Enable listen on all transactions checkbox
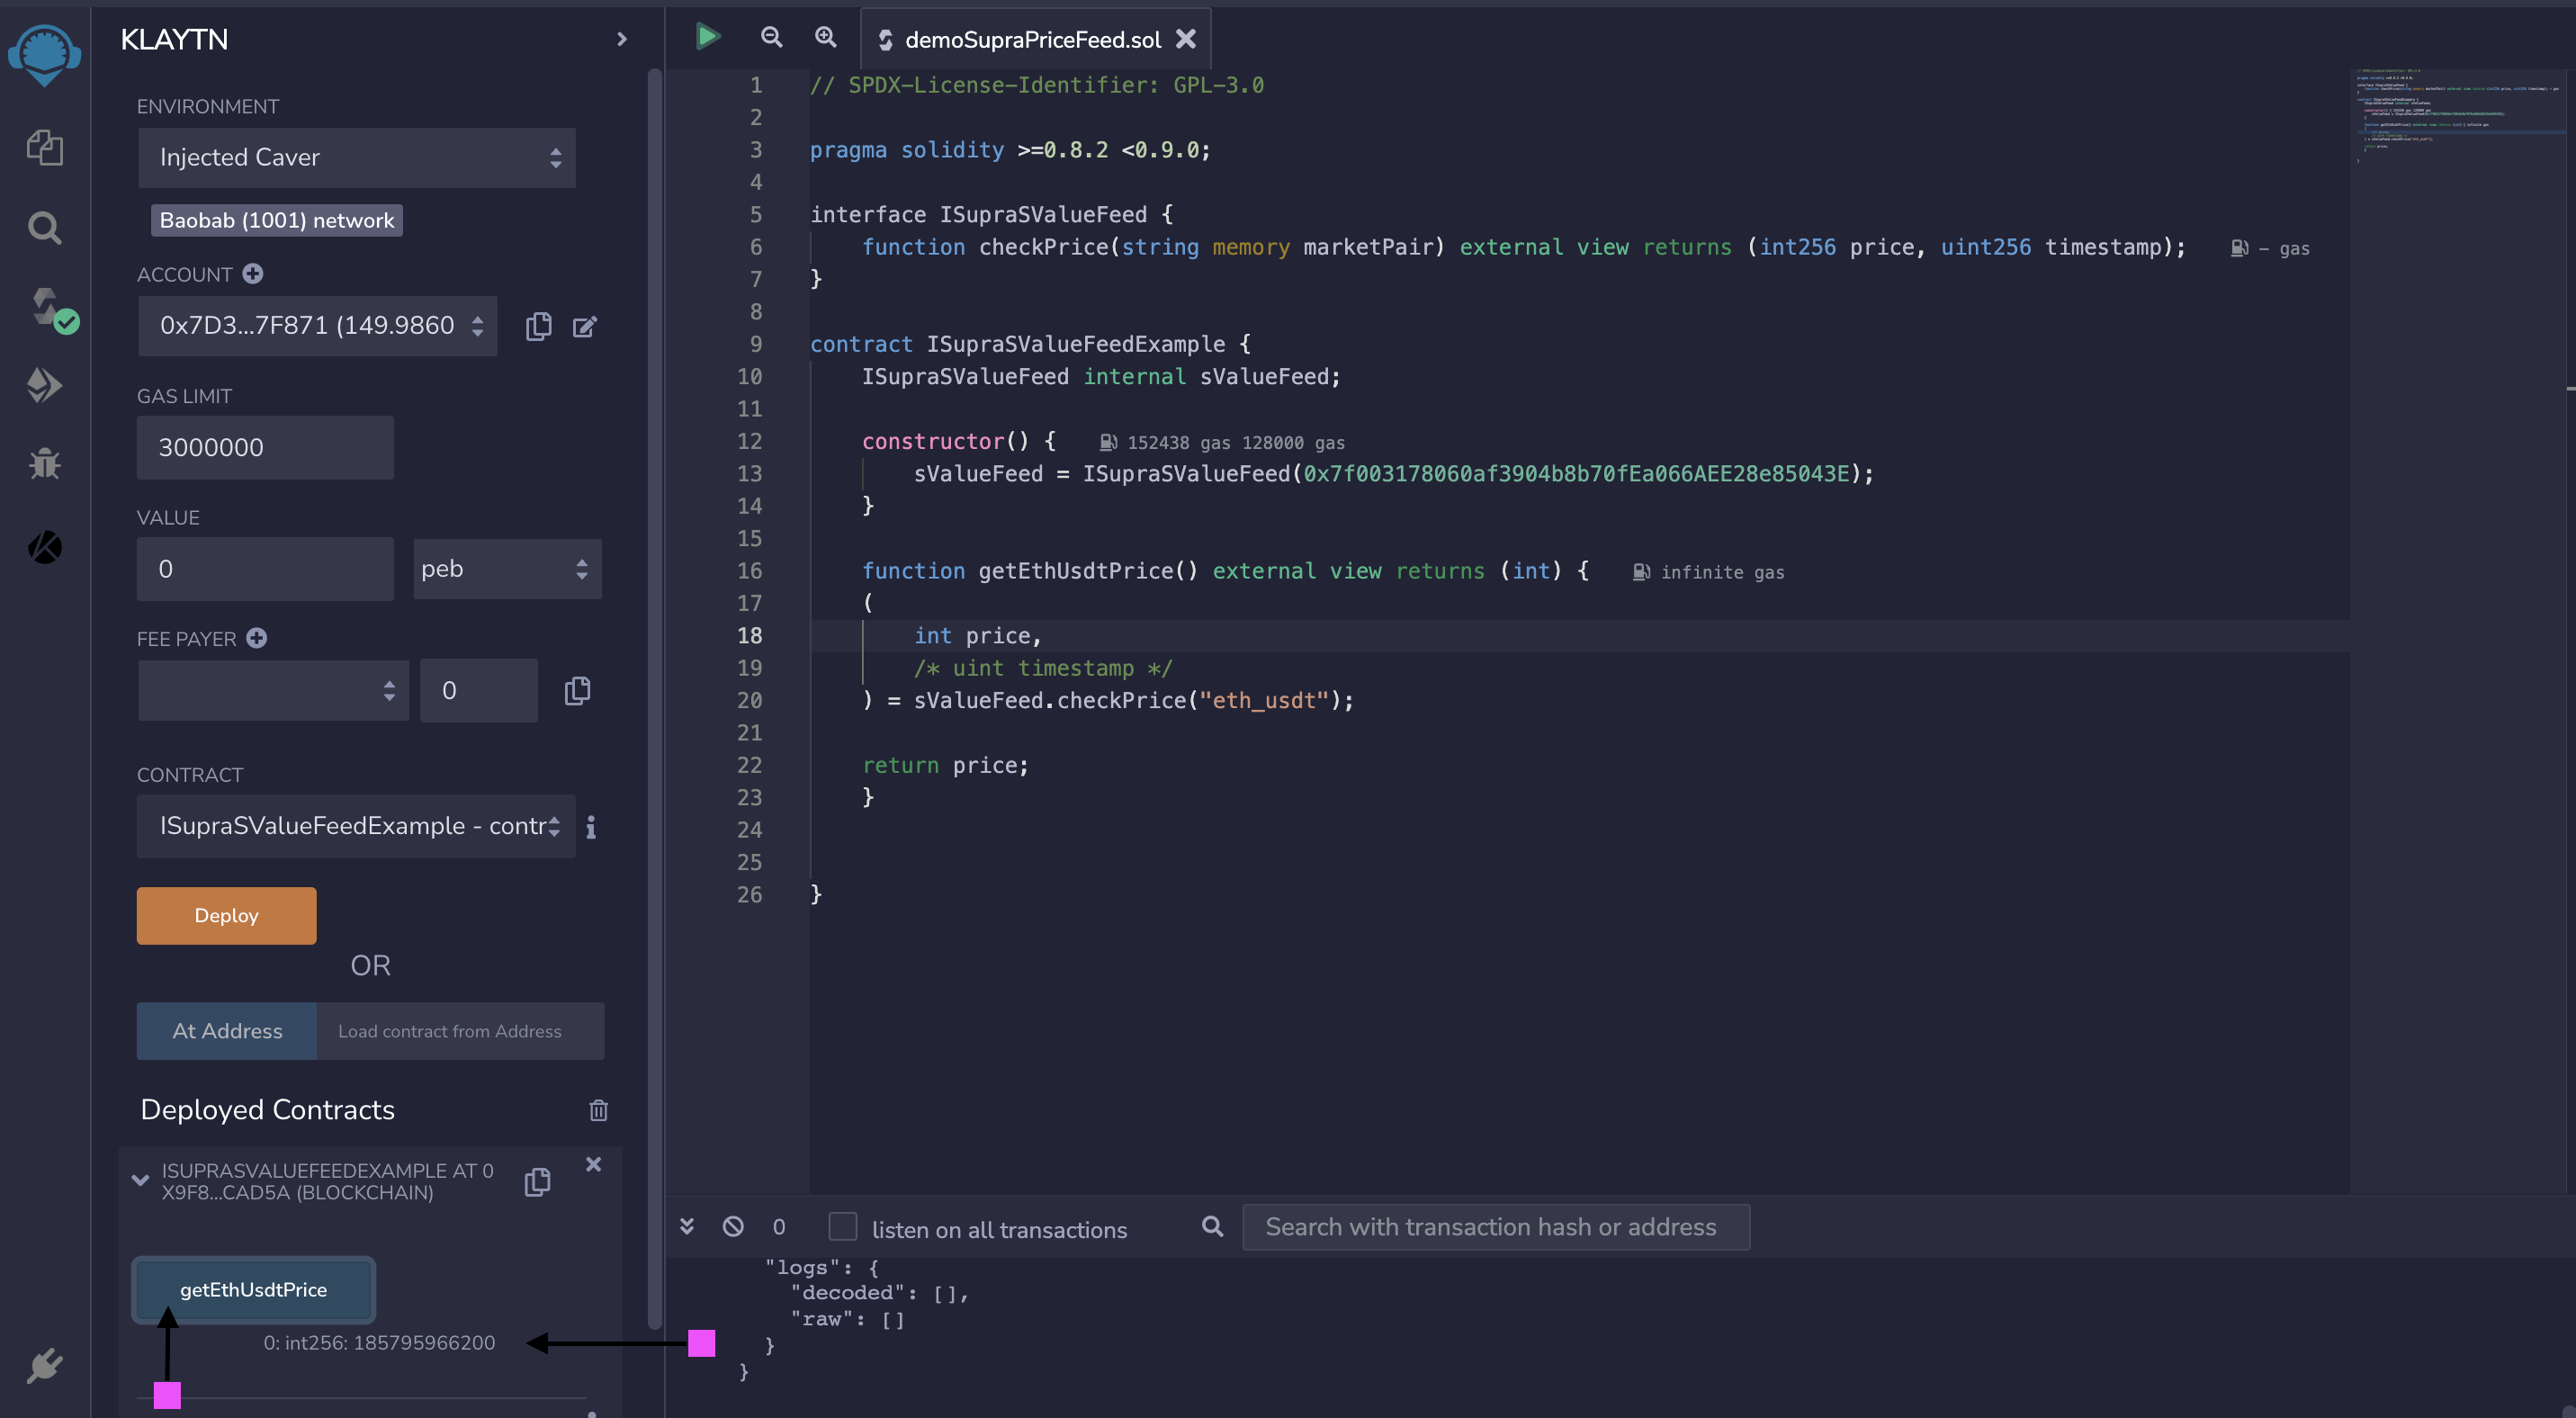2576x1418 pixels. pos(843,1226)
